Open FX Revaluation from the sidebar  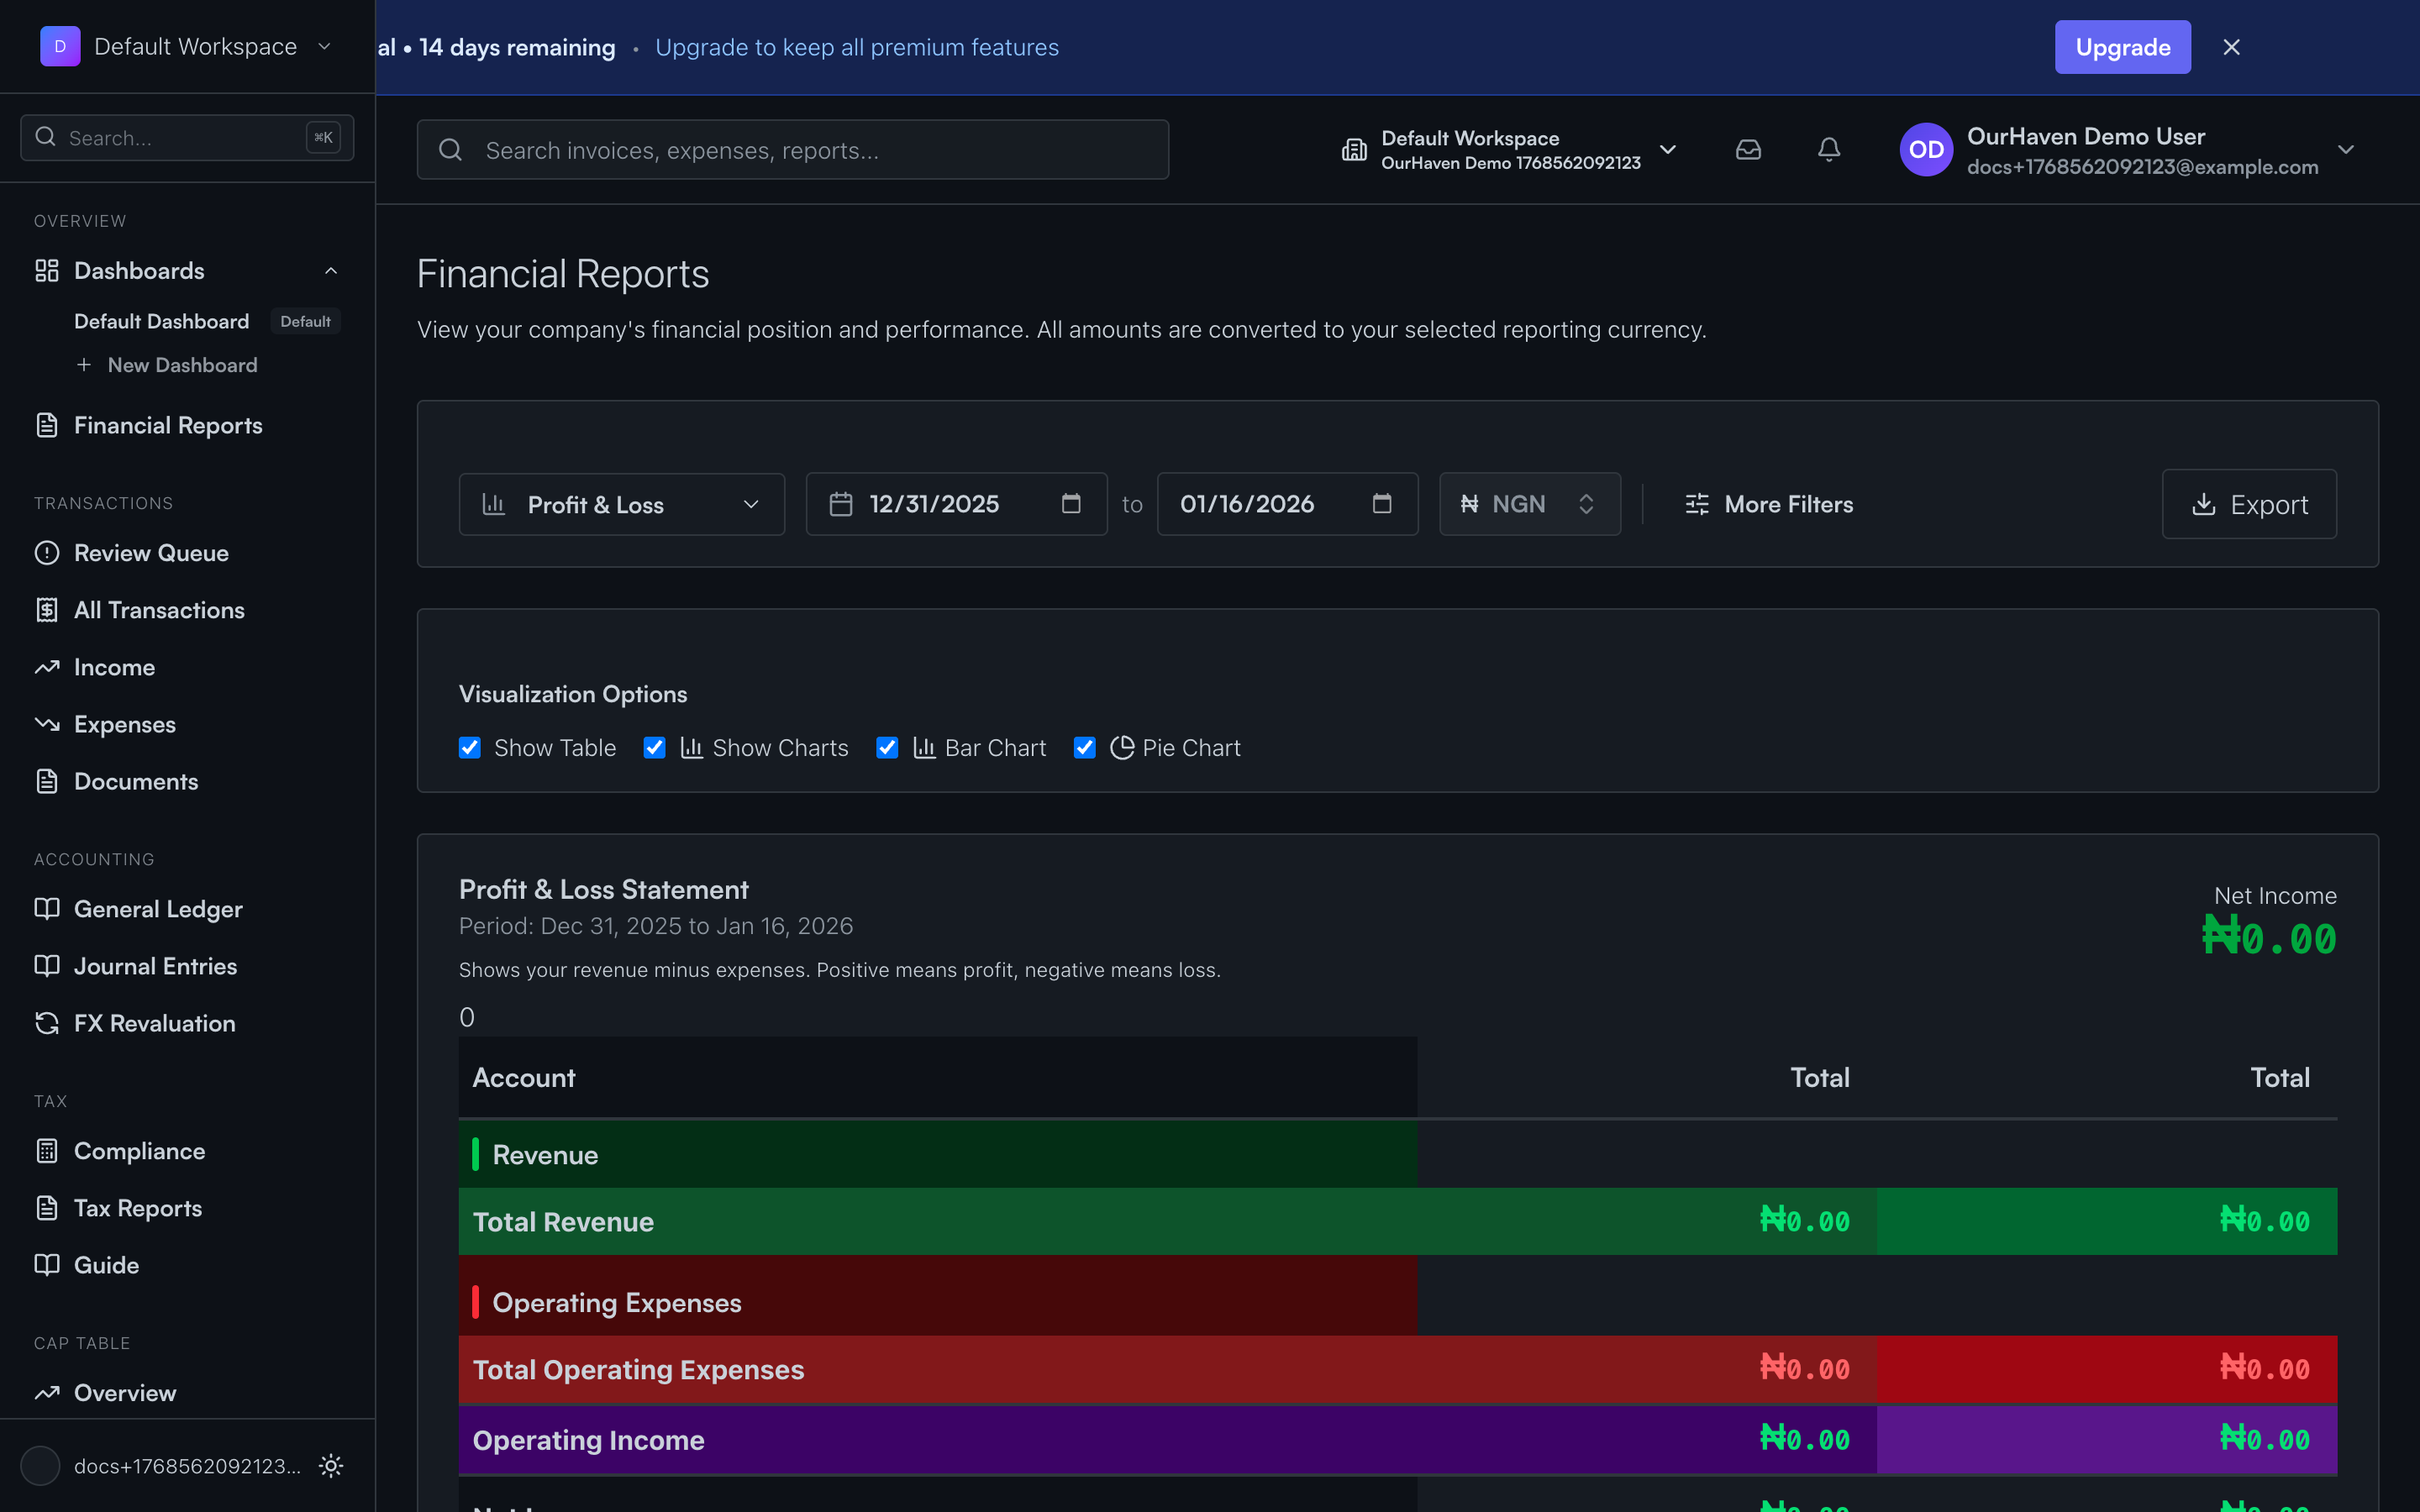click(154, 1023)
